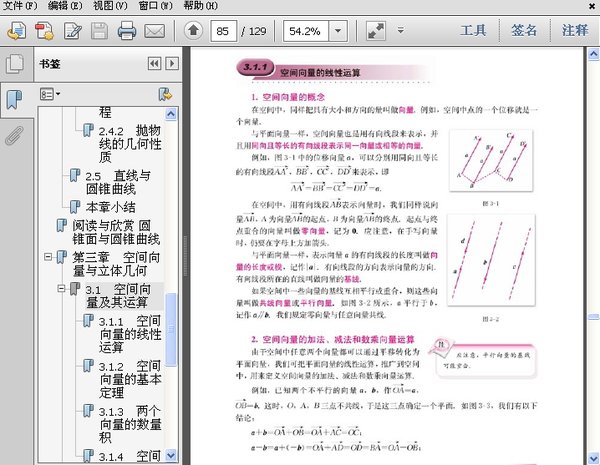Click the page number input field

pyautogui.click(x=229, y=31)
